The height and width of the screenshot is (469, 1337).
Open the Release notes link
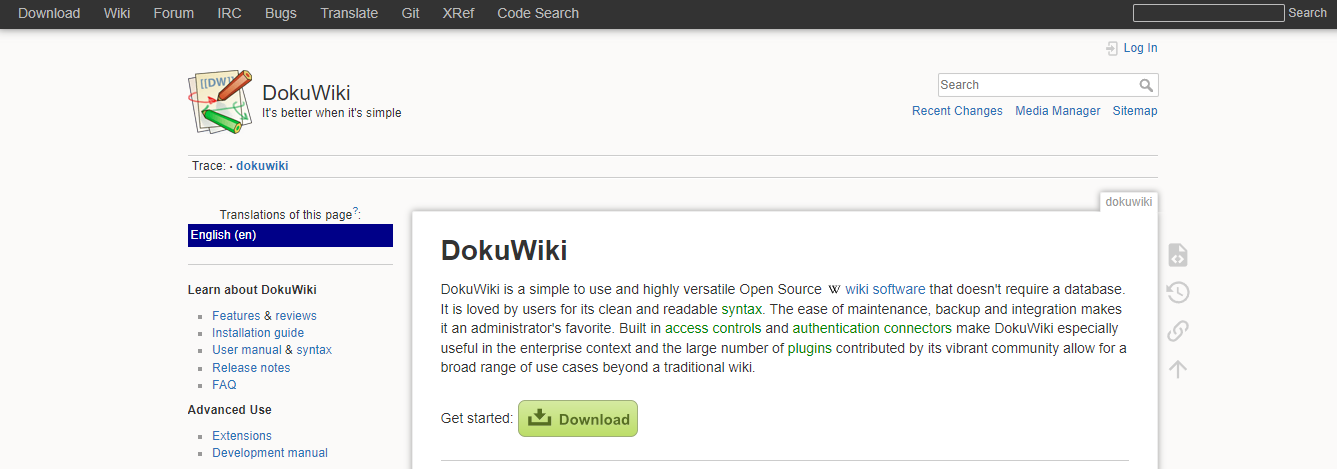[251, 368]
